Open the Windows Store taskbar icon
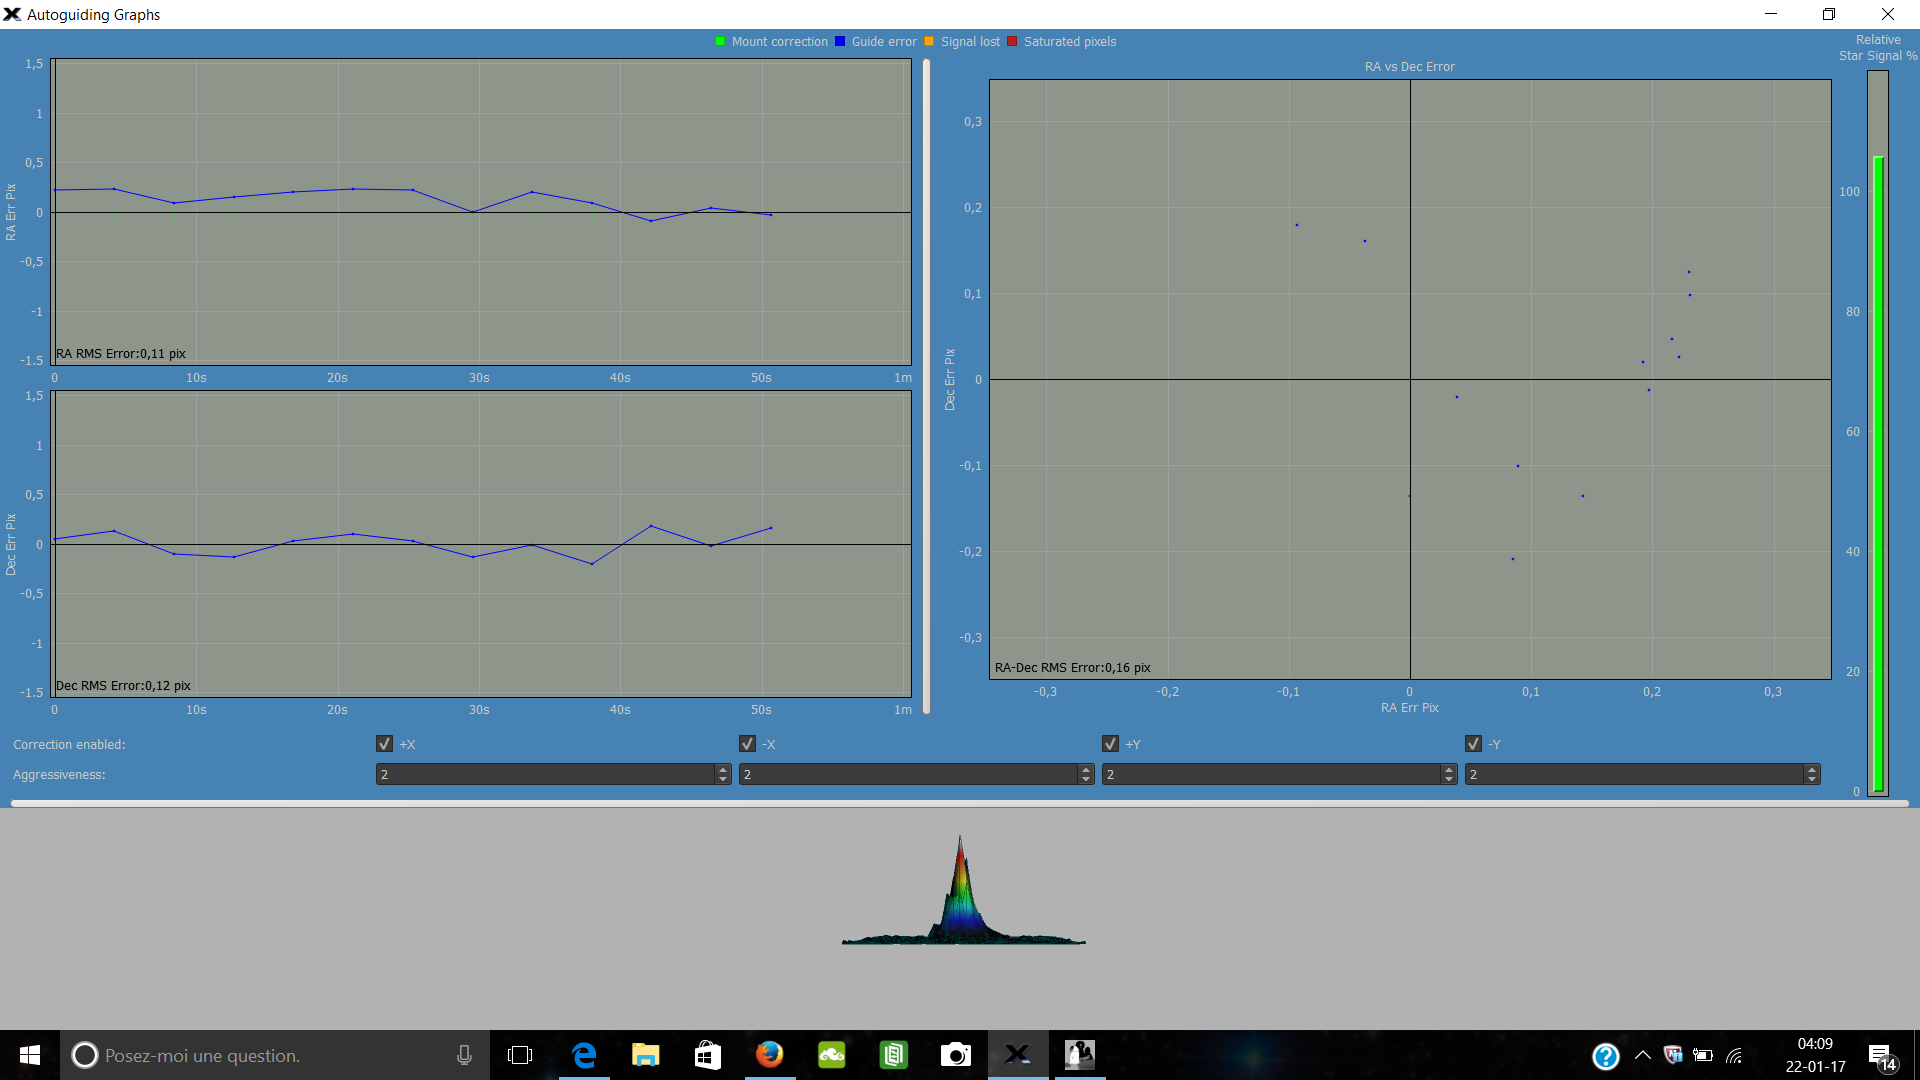The height and width of the screenshot is (1080, 1920). (708, 1055)
